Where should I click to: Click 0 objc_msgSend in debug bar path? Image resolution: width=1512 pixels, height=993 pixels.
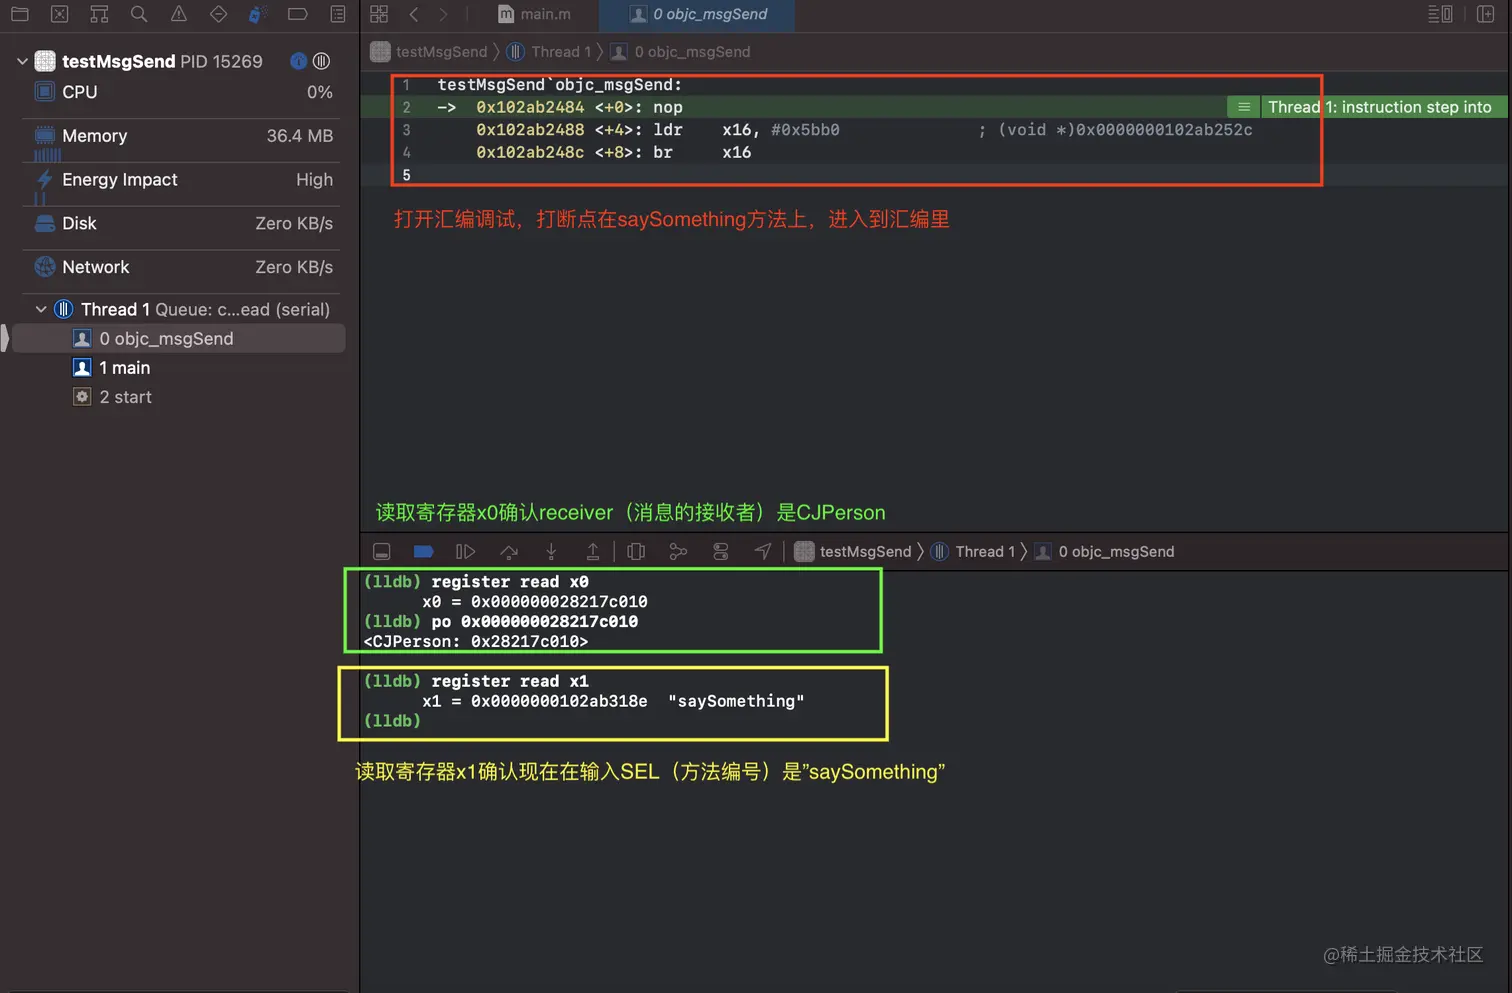pos(1104,552)
